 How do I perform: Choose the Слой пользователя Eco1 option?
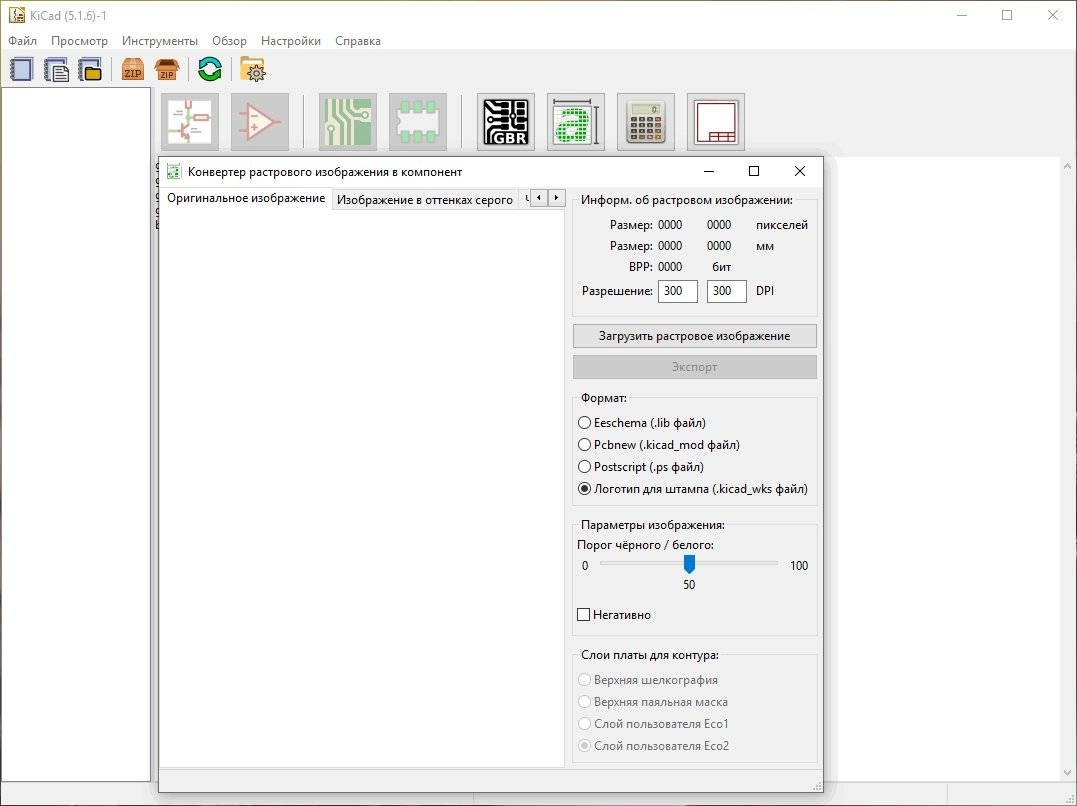pos(654,724)
